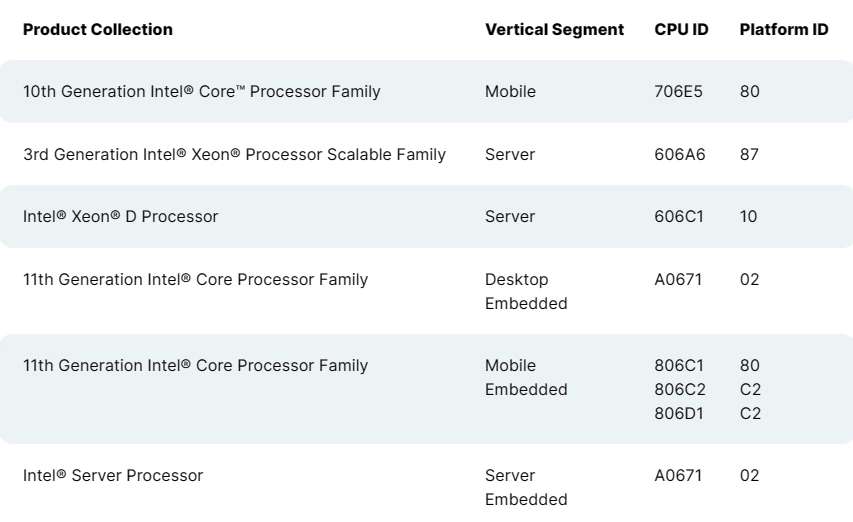Click CPU ID 706E5
This screenshot has width=853, height=522.
pyautogui.click(x=678, y=91)
